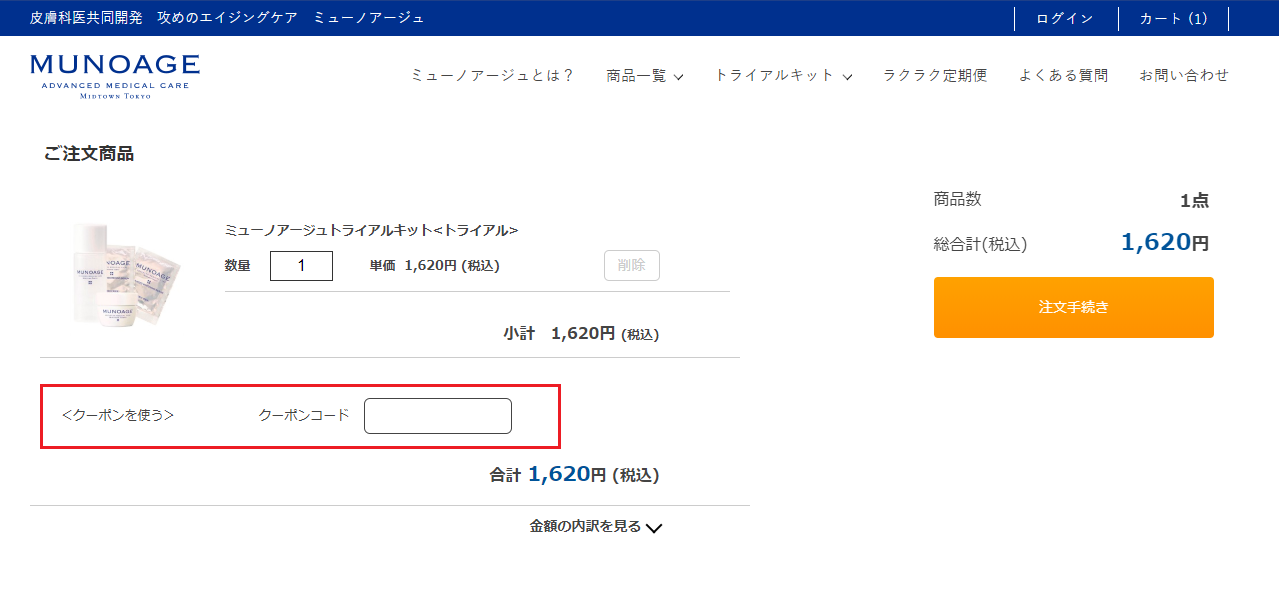Viewport: 1279px width, 597px height.
Task: Click the 小計 subtotal amount
Action: point(581,334)
